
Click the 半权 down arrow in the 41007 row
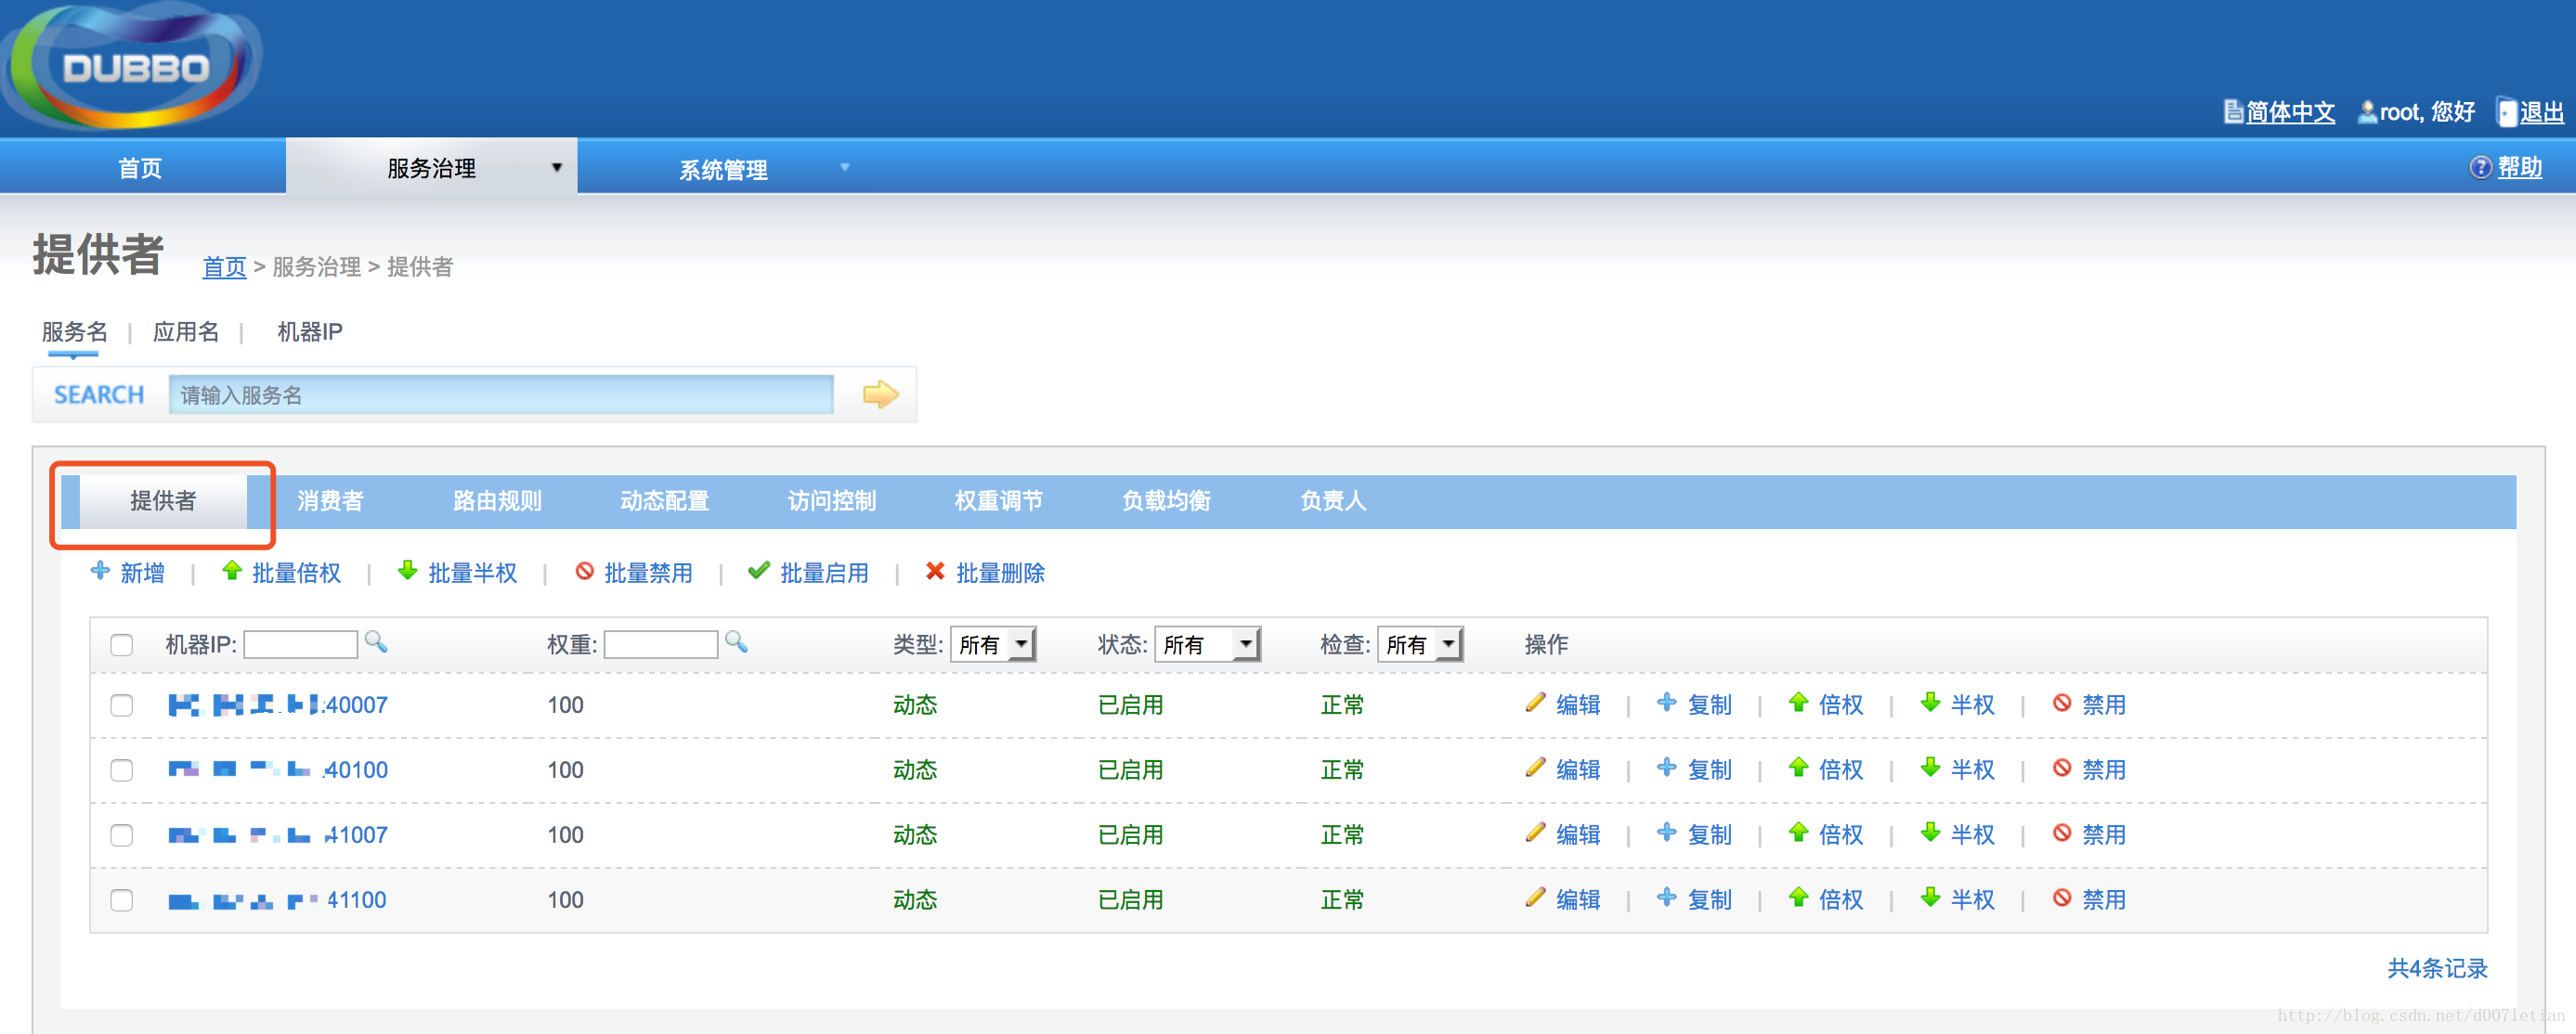pyautogui.click(x=1930, y=833)
